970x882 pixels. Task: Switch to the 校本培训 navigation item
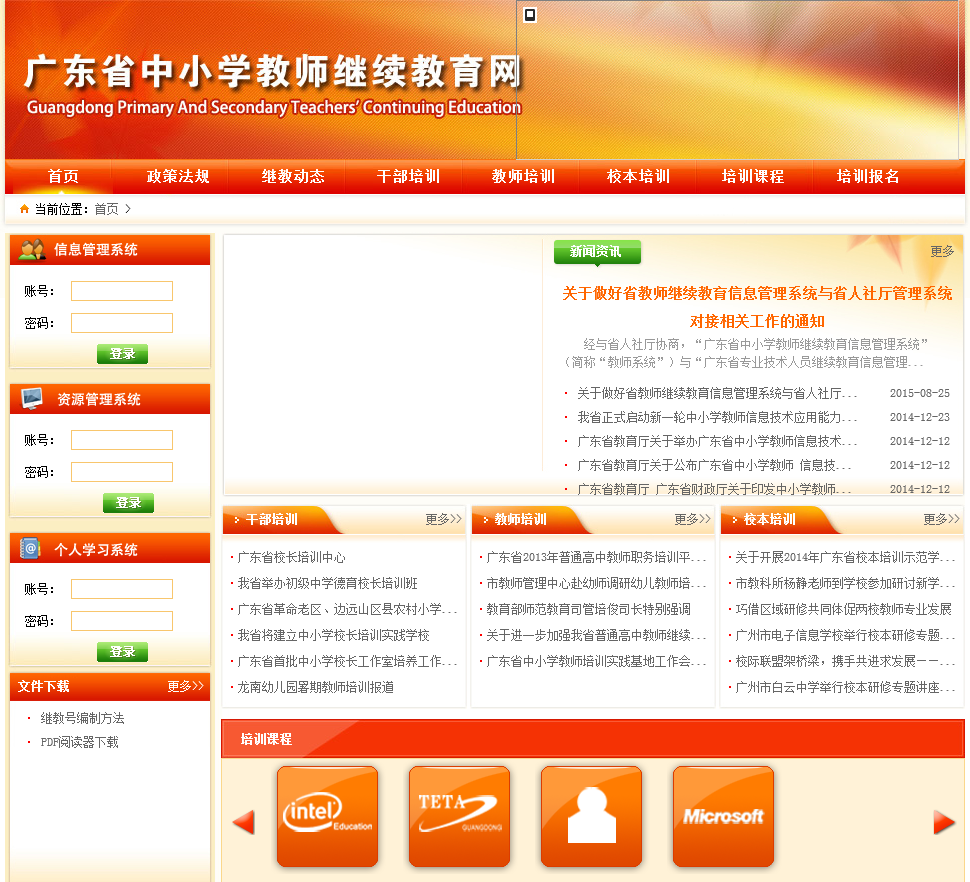(638, 176)
